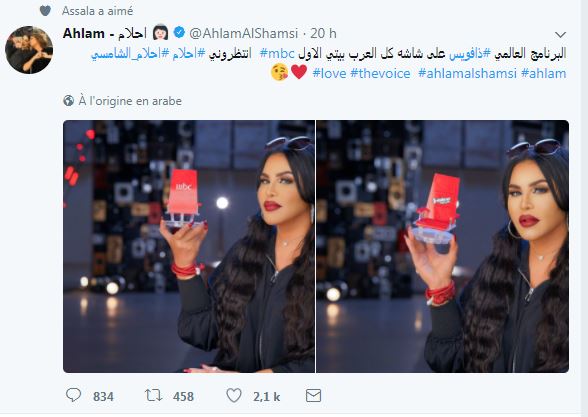
Task: Click the blue verified badge icon
Action: tap(179, 33)
